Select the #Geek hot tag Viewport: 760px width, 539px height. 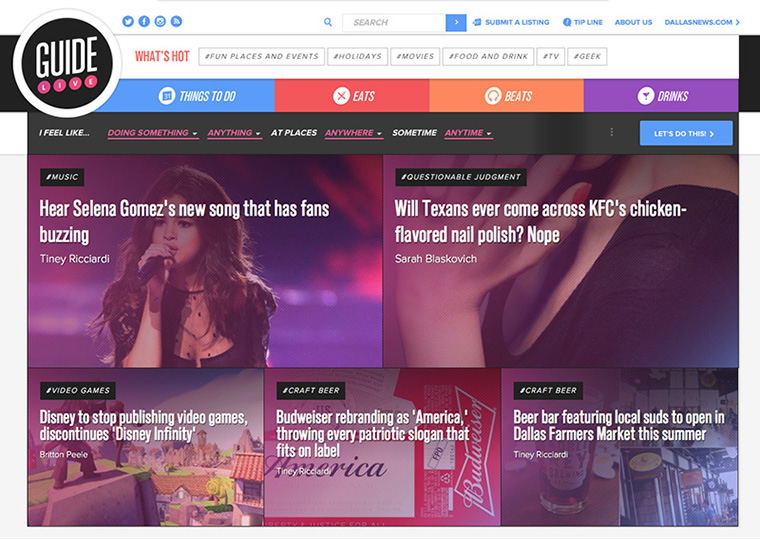tap(587, 56)
